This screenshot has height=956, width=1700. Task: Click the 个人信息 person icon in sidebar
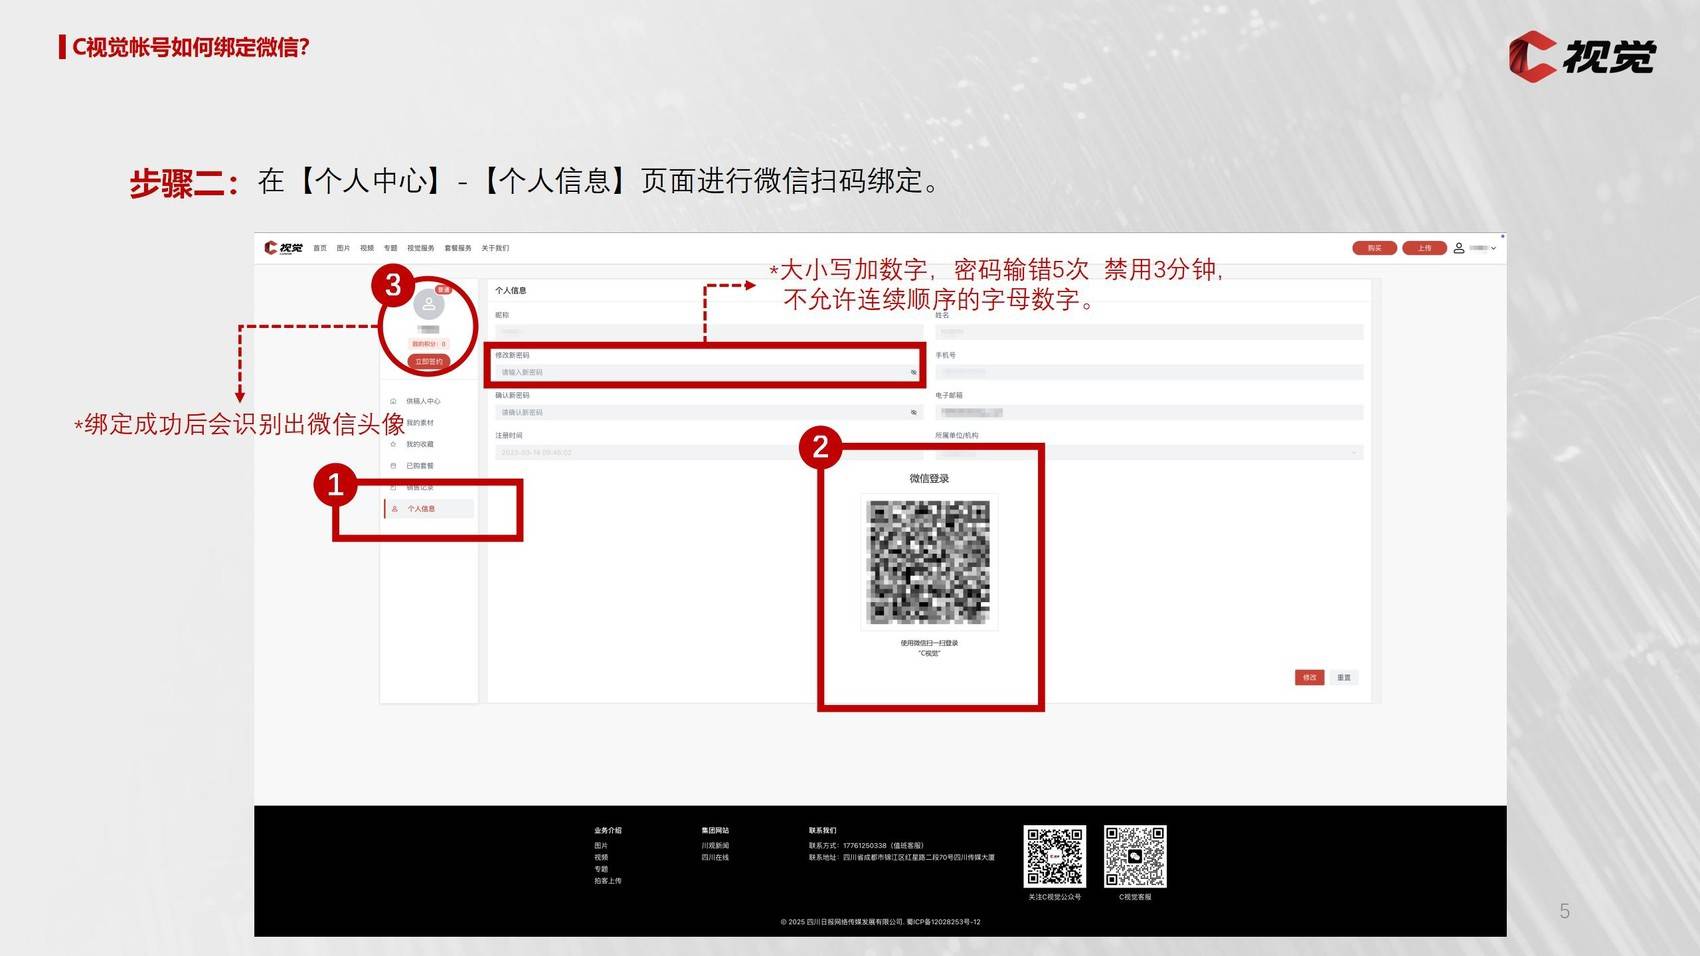pyautogui.click(x=395, y=509)
